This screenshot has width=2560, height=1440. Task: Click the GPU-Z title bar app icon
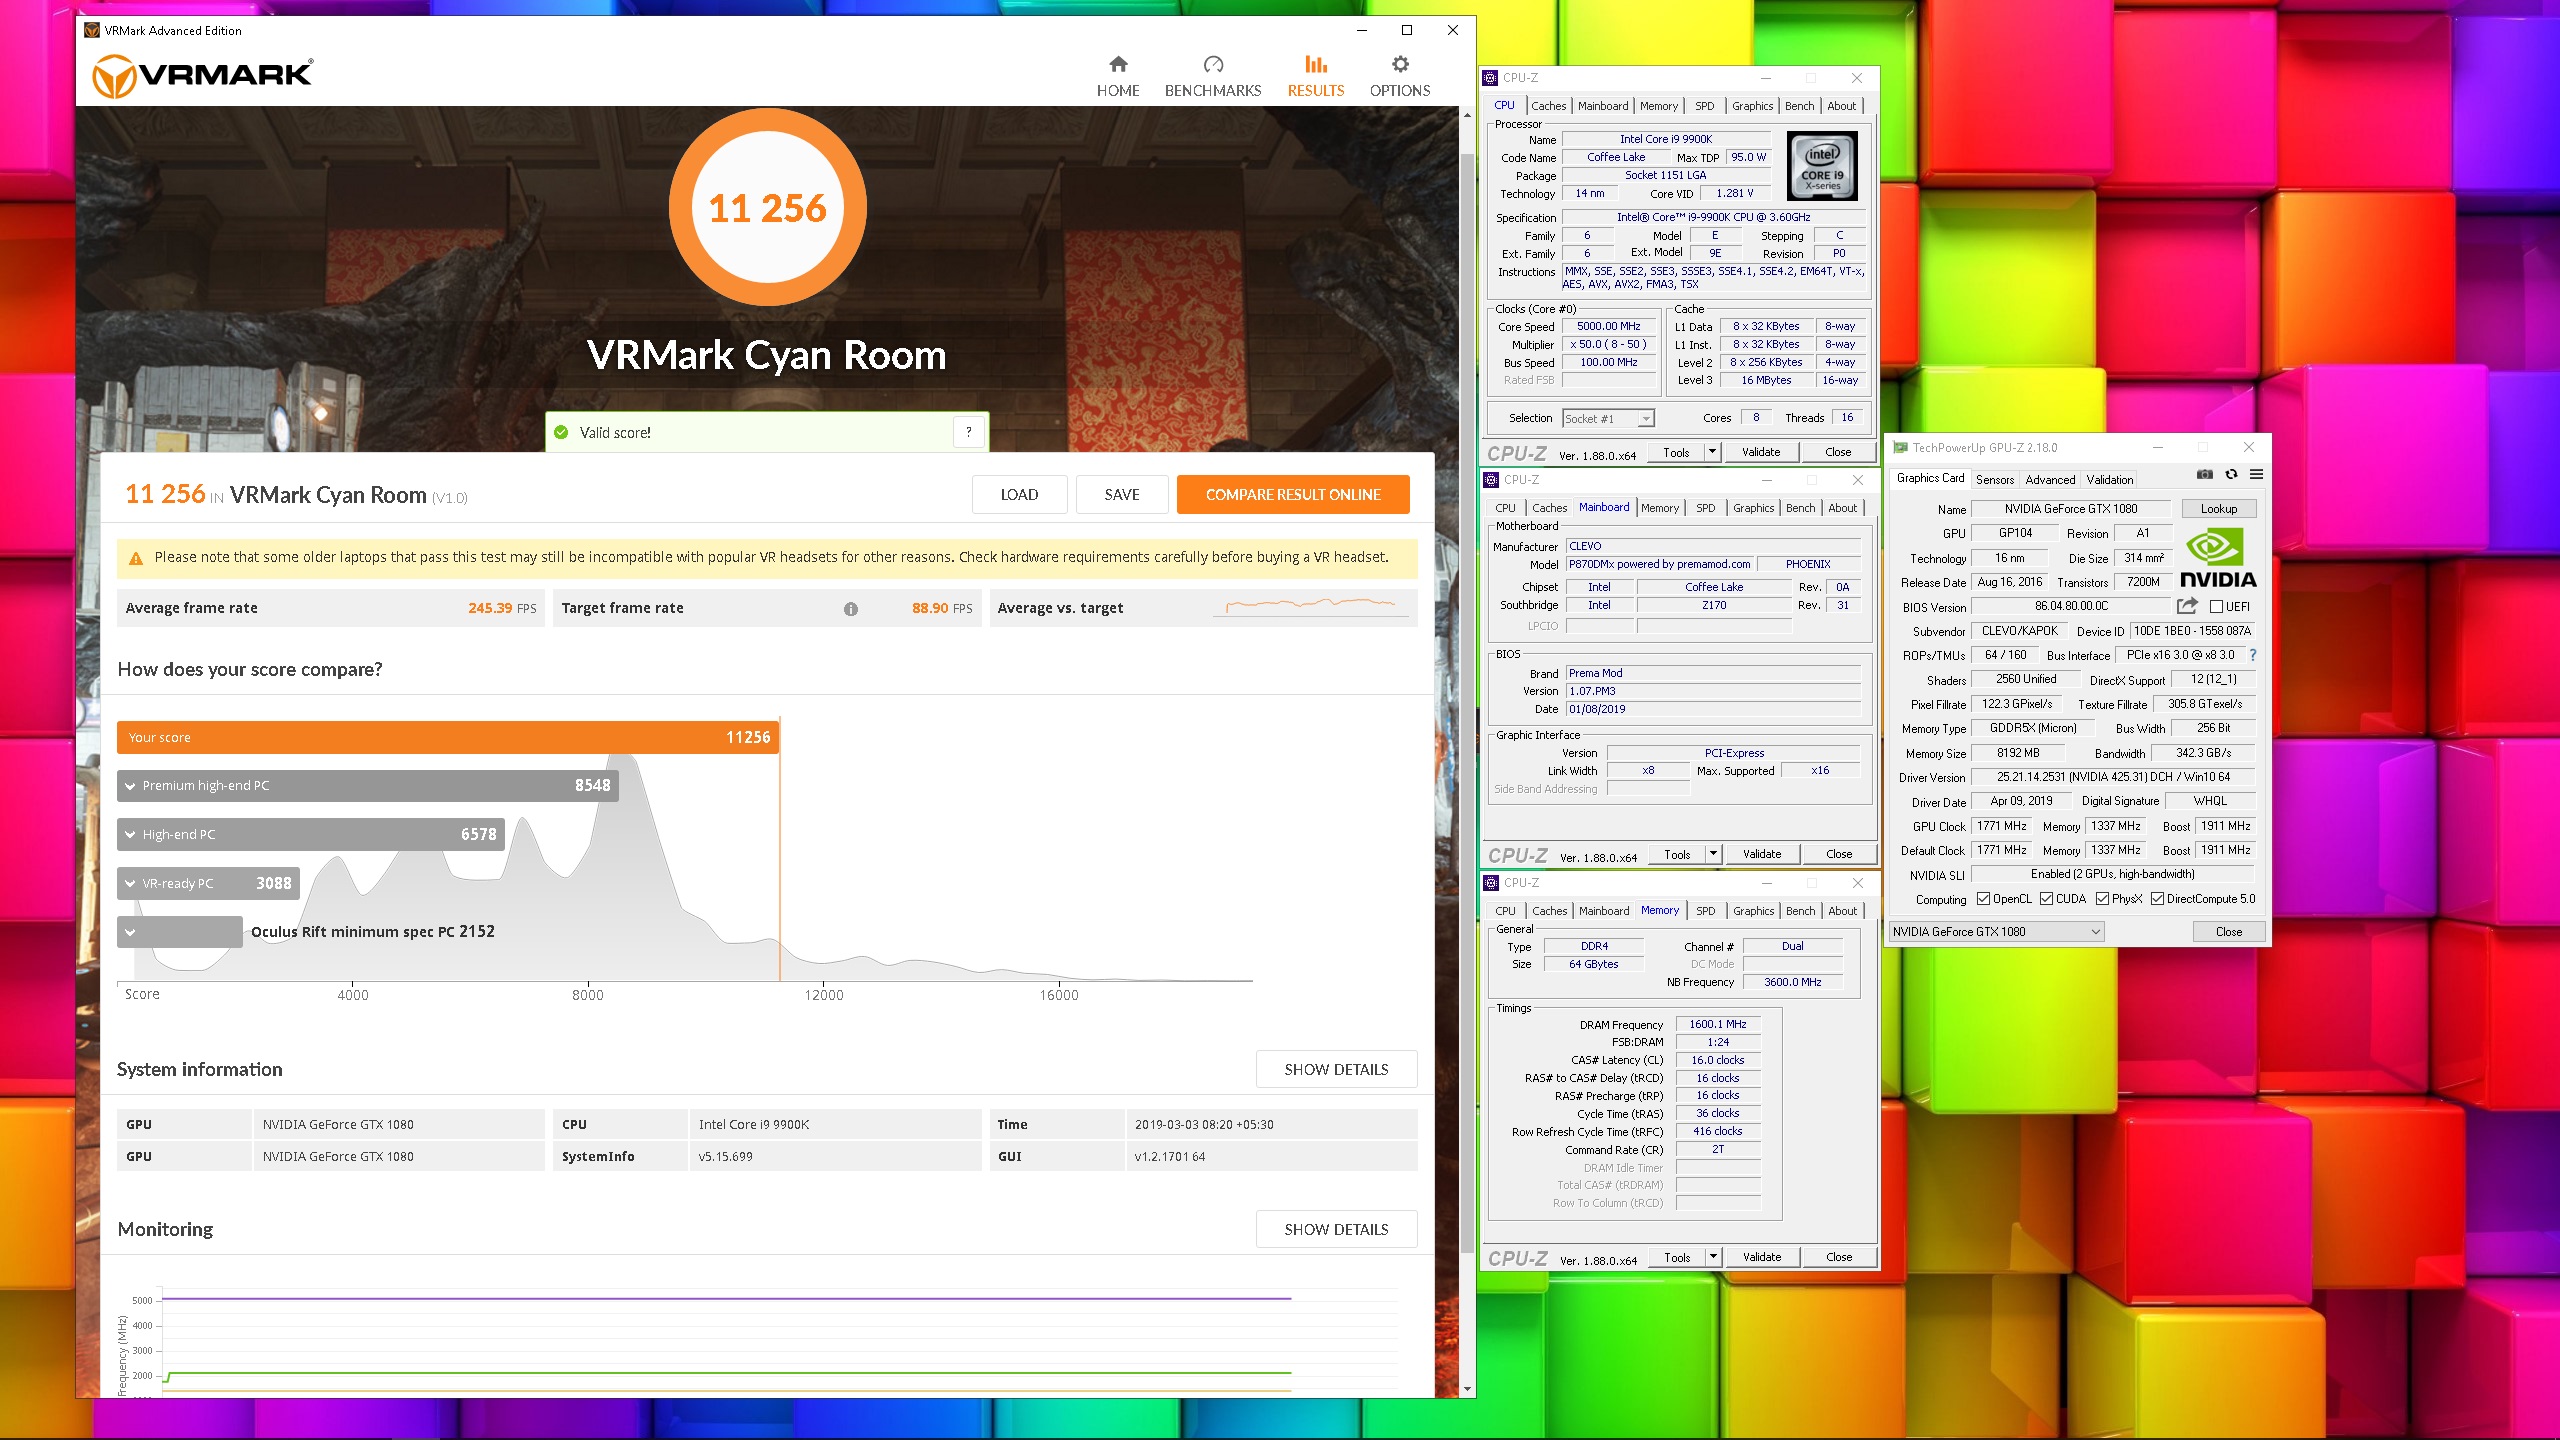(1900, 447)
